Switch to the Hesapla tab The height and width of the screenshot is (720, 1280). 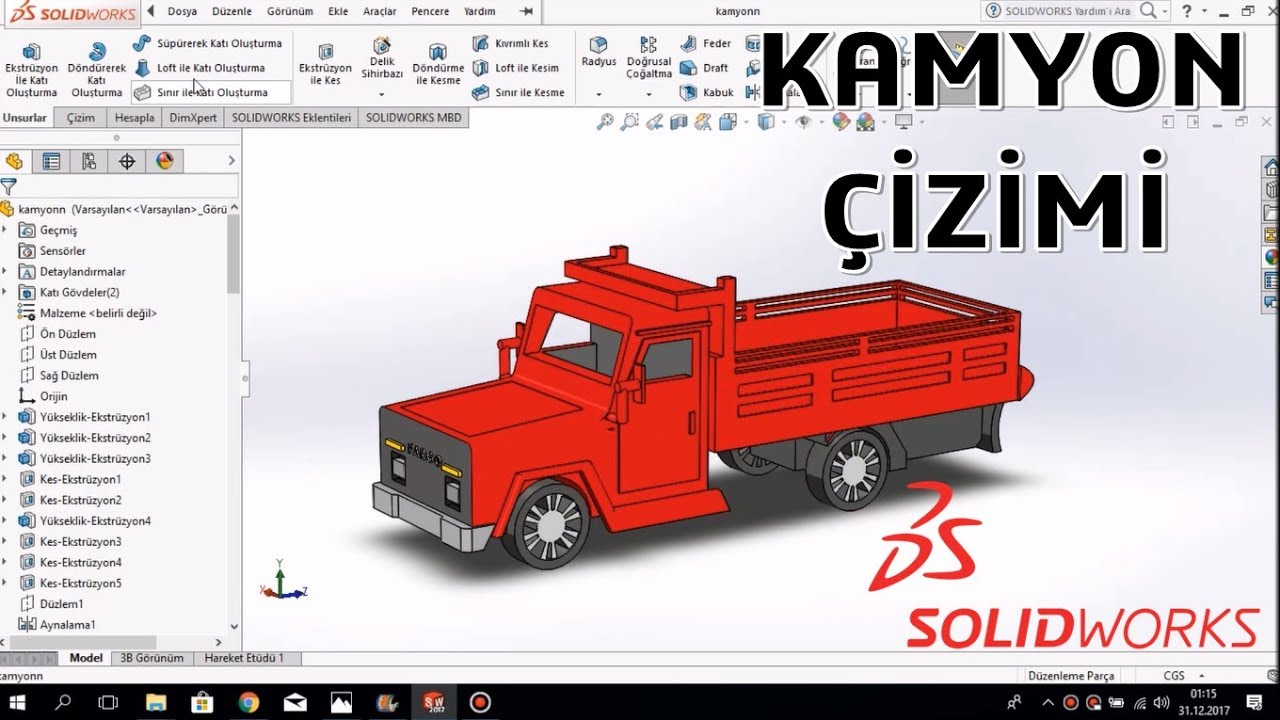pos(135,117)
